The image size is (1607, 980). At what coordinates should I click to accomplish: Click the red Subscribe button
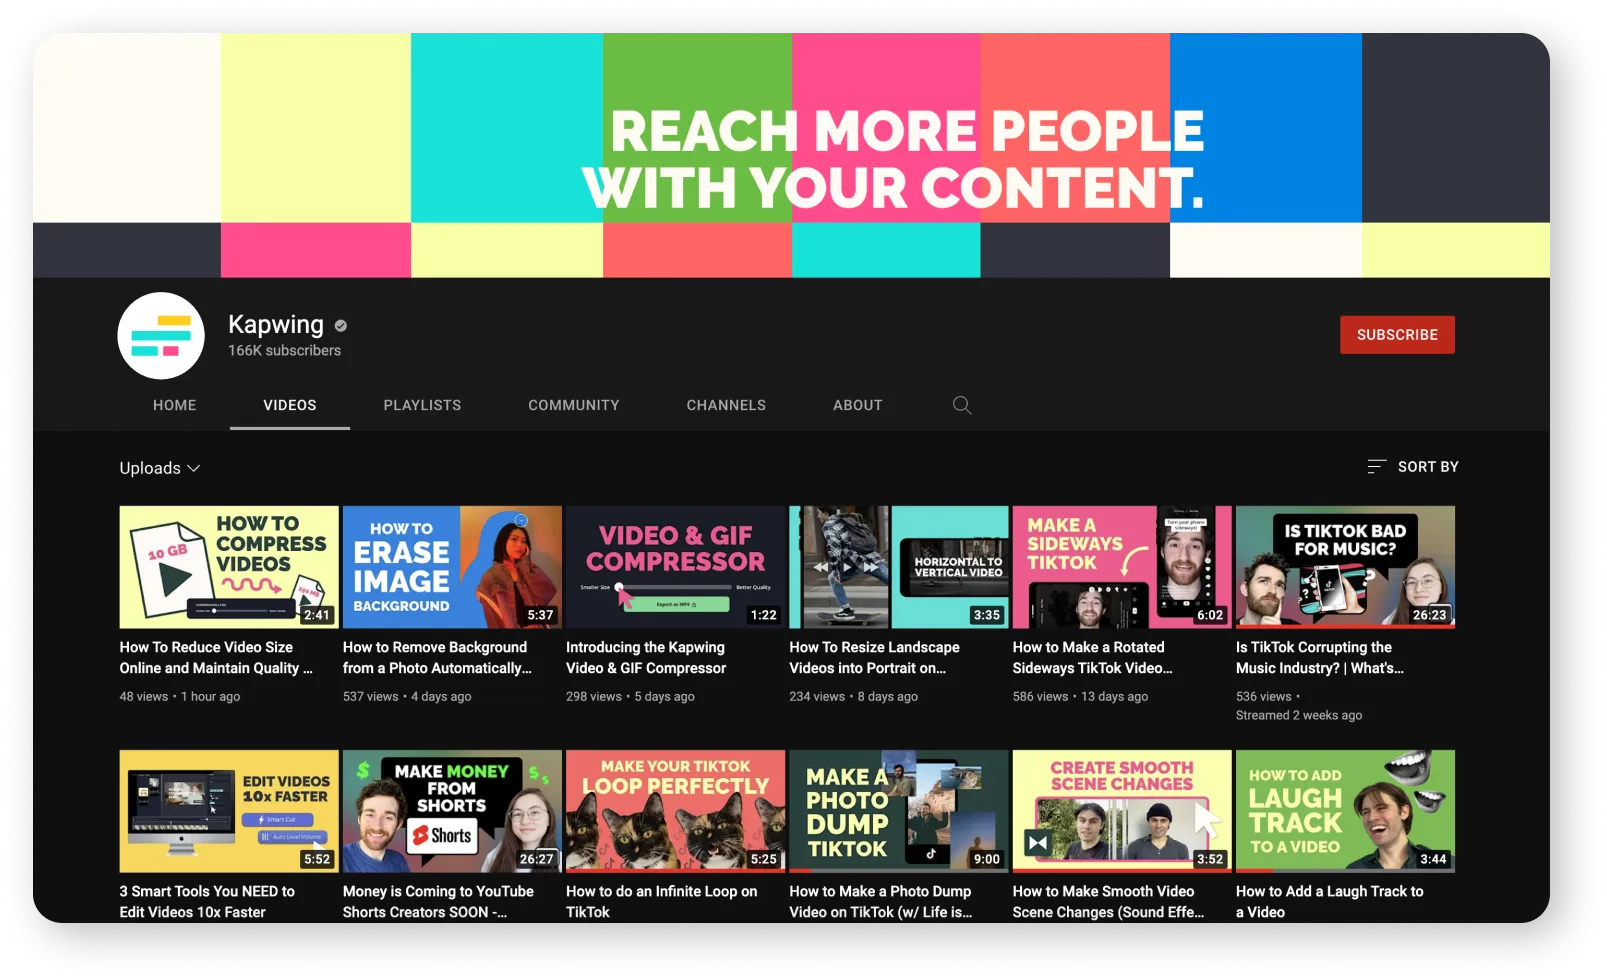coord(1397,335)
